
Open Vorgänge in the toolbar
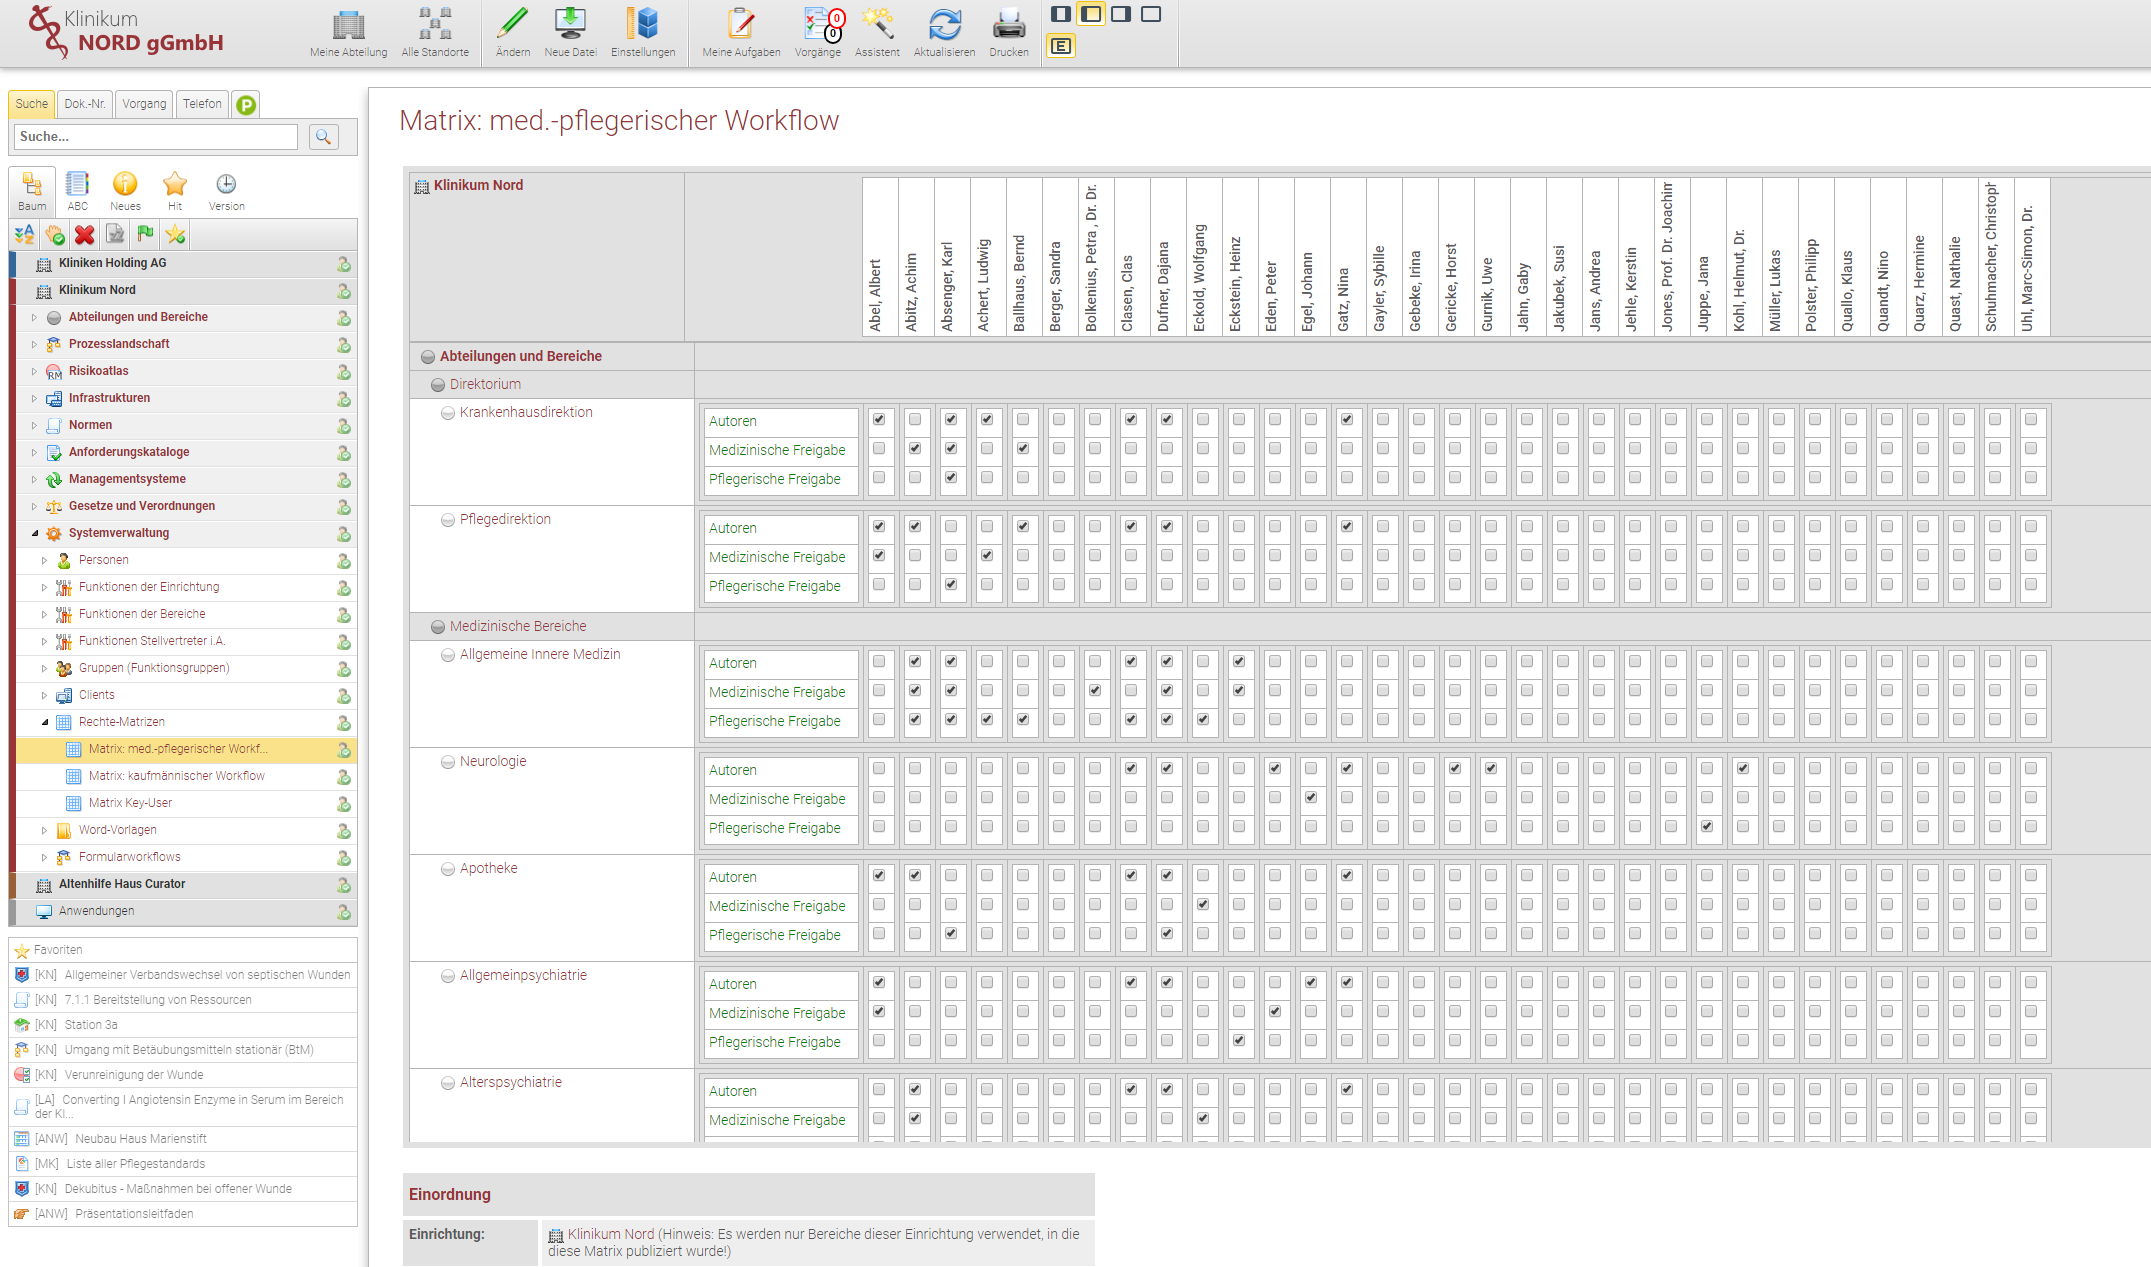(x=818, y=33)
